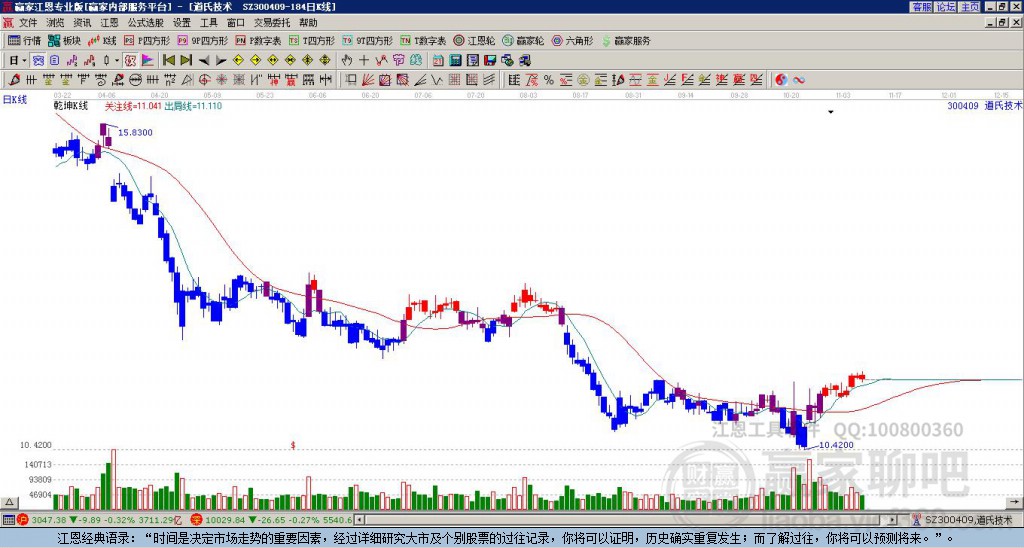1024x548 pixels.
Task: Click the red $ marker on chart
Action: [293, 445]
